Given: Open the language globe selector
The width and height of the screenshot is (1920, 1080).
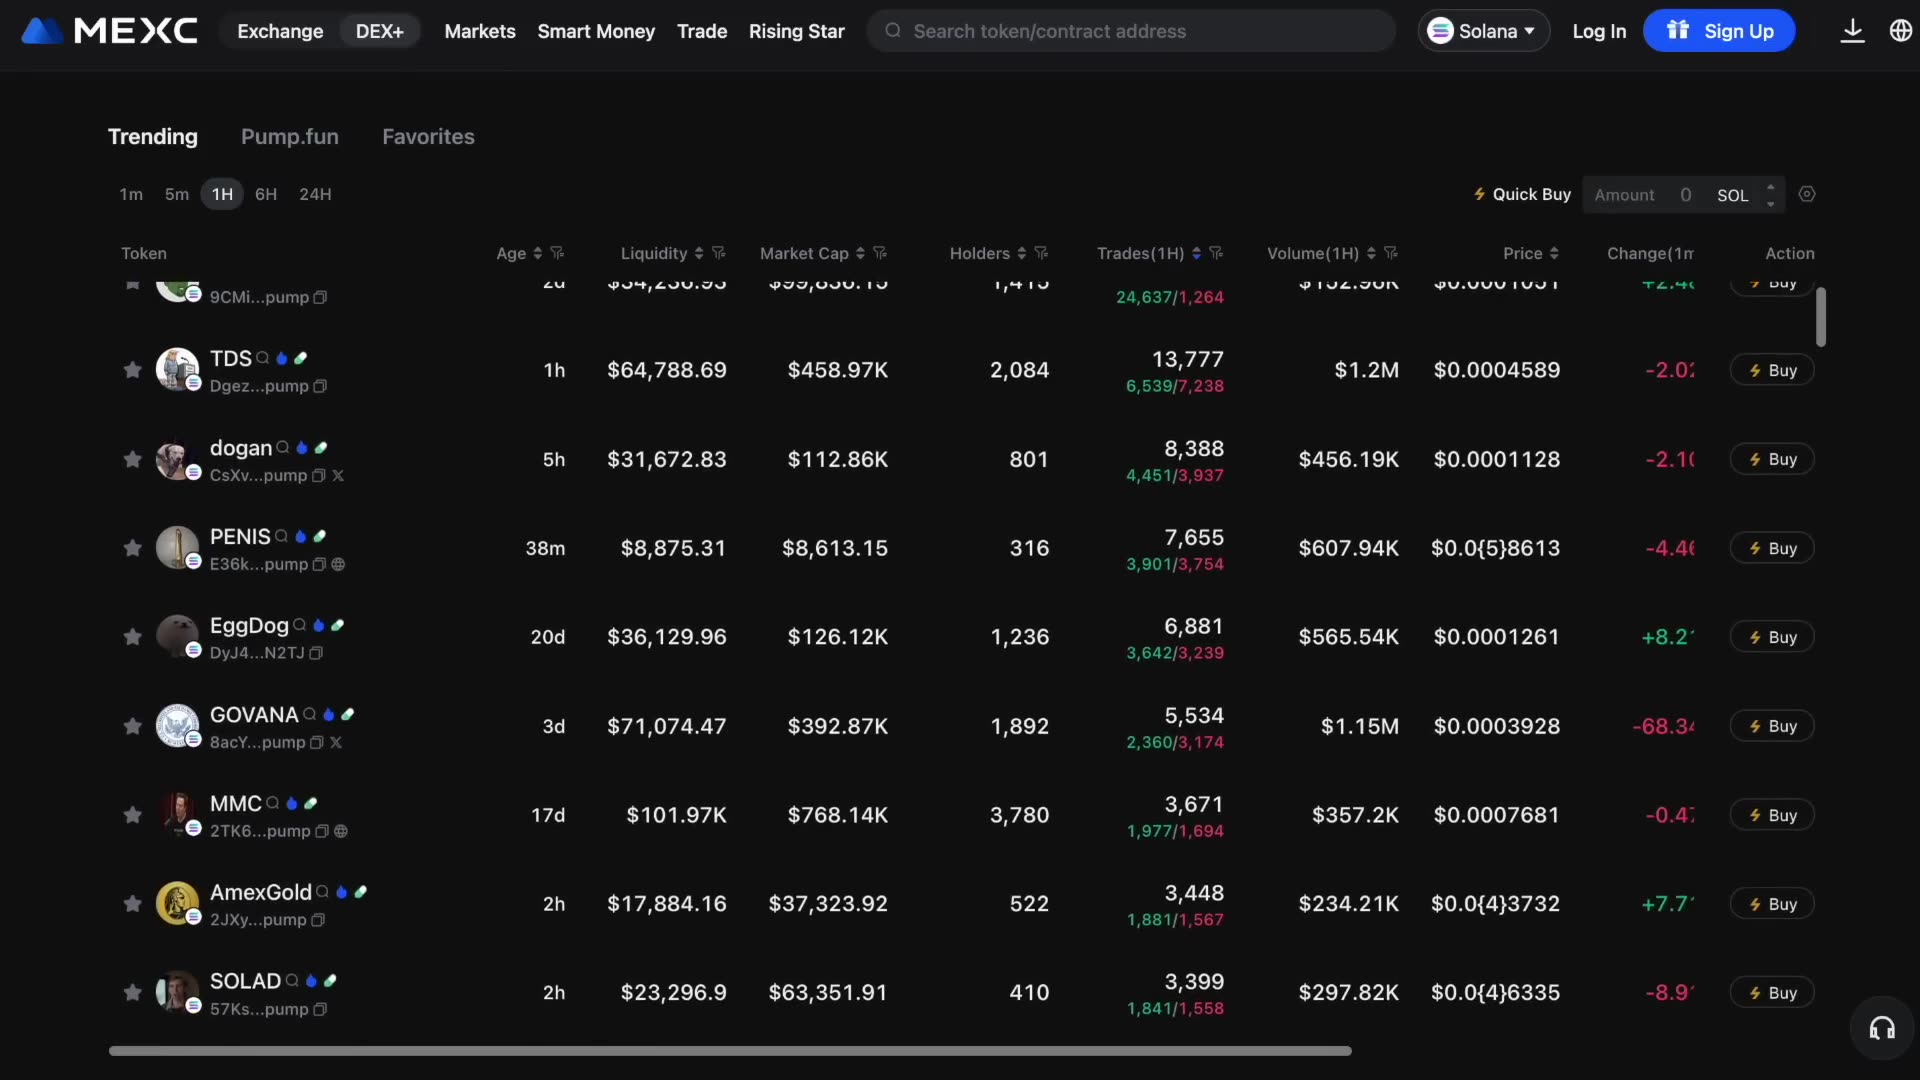Looking at the screenshot, I should 1901,31.
